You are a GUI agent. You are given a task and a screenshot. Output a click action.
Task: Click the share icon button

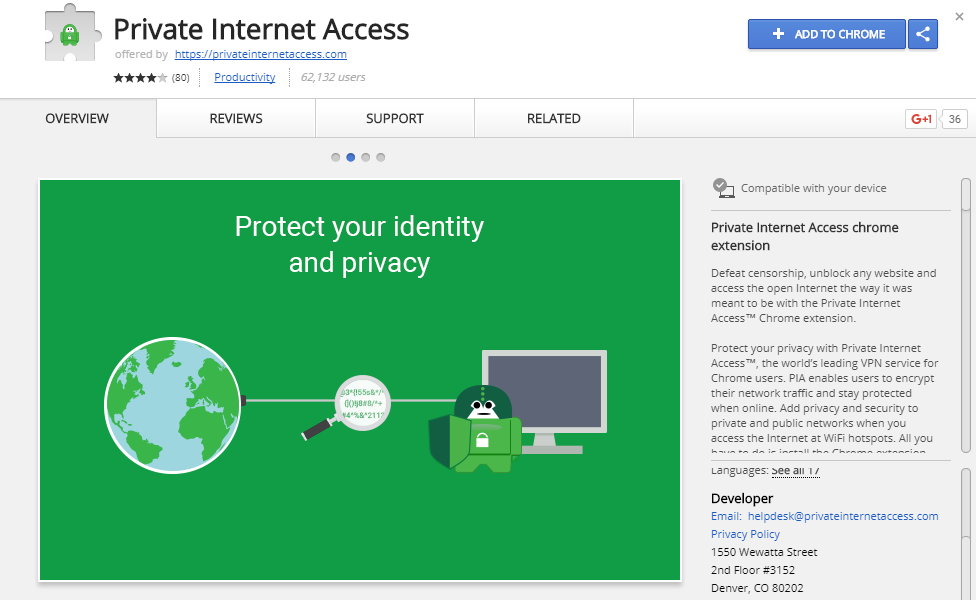point(922,34)
